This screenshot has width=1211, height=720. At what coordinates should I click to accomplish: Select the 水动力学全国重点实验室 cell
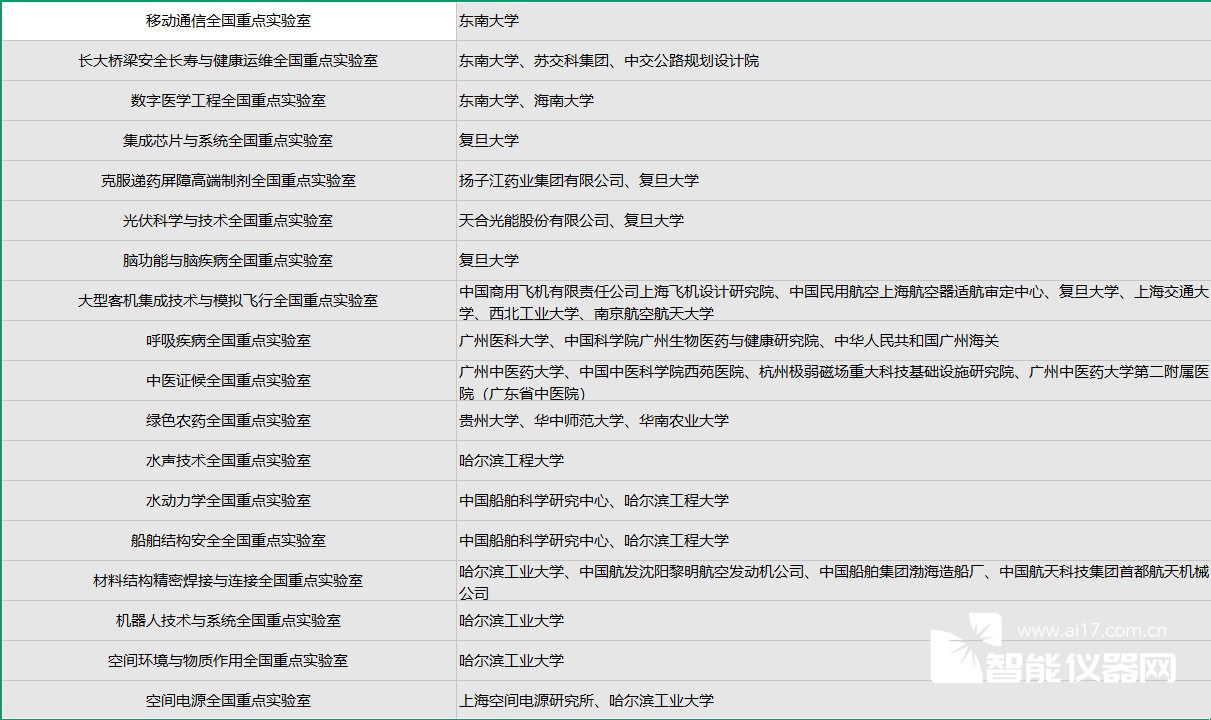click(x=228, y=501)
